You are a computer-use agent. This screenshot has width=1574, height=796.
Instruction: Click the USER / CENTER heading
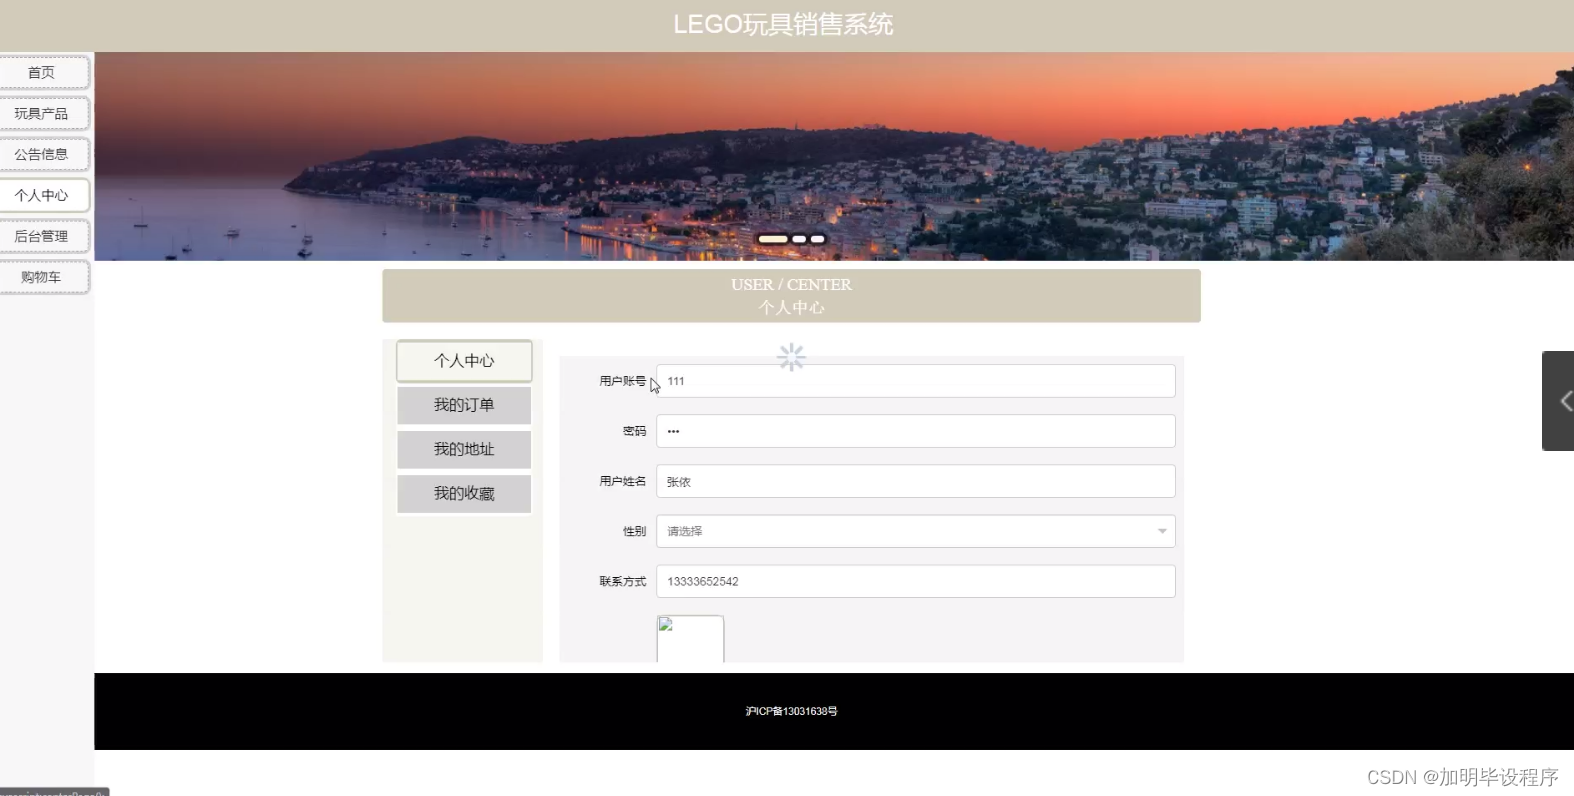(x=791, y=285)
